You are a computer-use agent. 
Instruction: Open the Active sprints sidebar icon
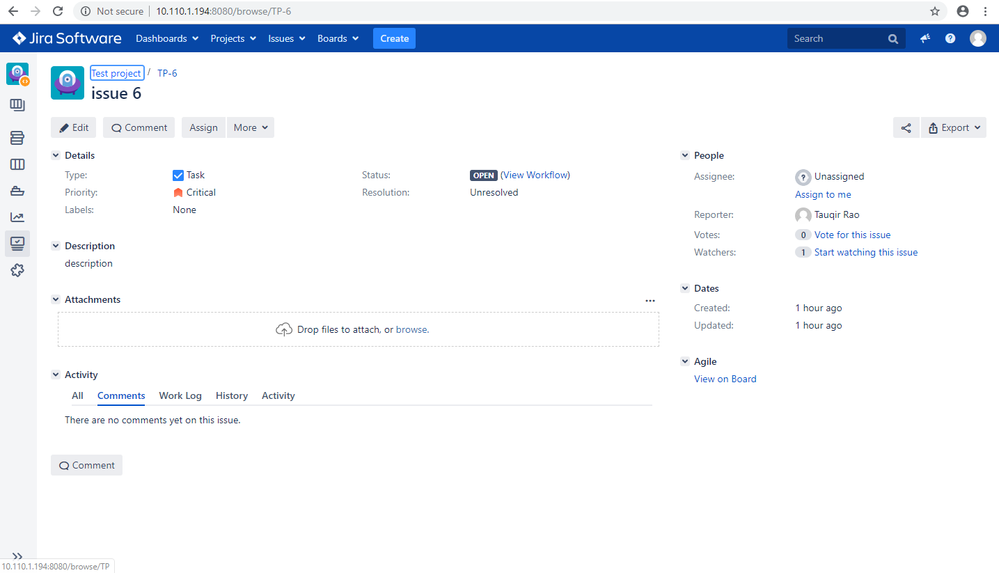coord(17,164)
